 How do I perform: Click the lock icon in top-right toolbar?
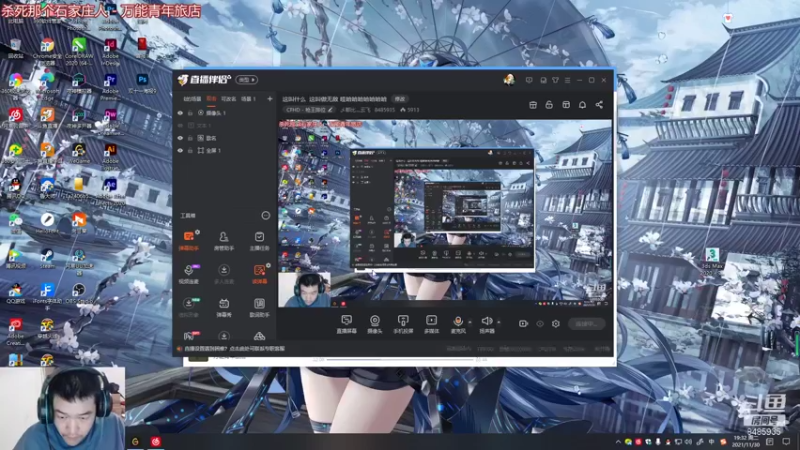coord(549,105)
